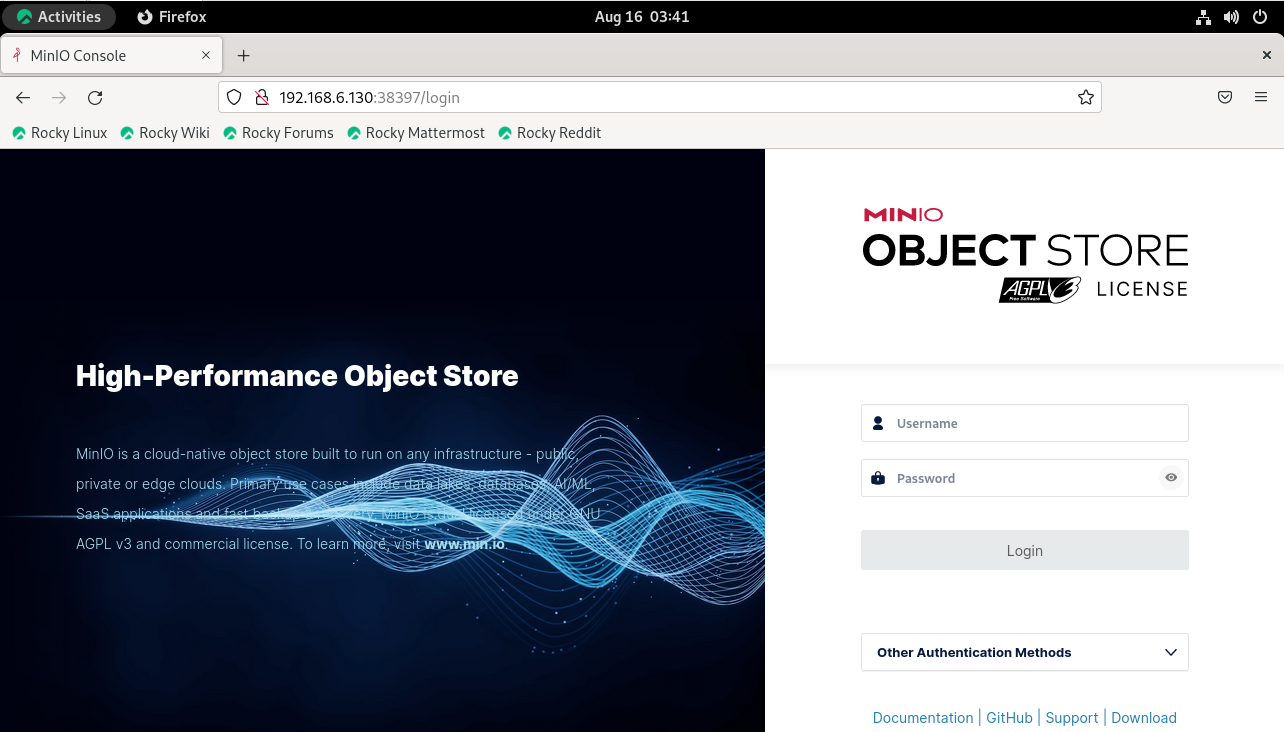Click the user icon in Username field

(878, 423)
